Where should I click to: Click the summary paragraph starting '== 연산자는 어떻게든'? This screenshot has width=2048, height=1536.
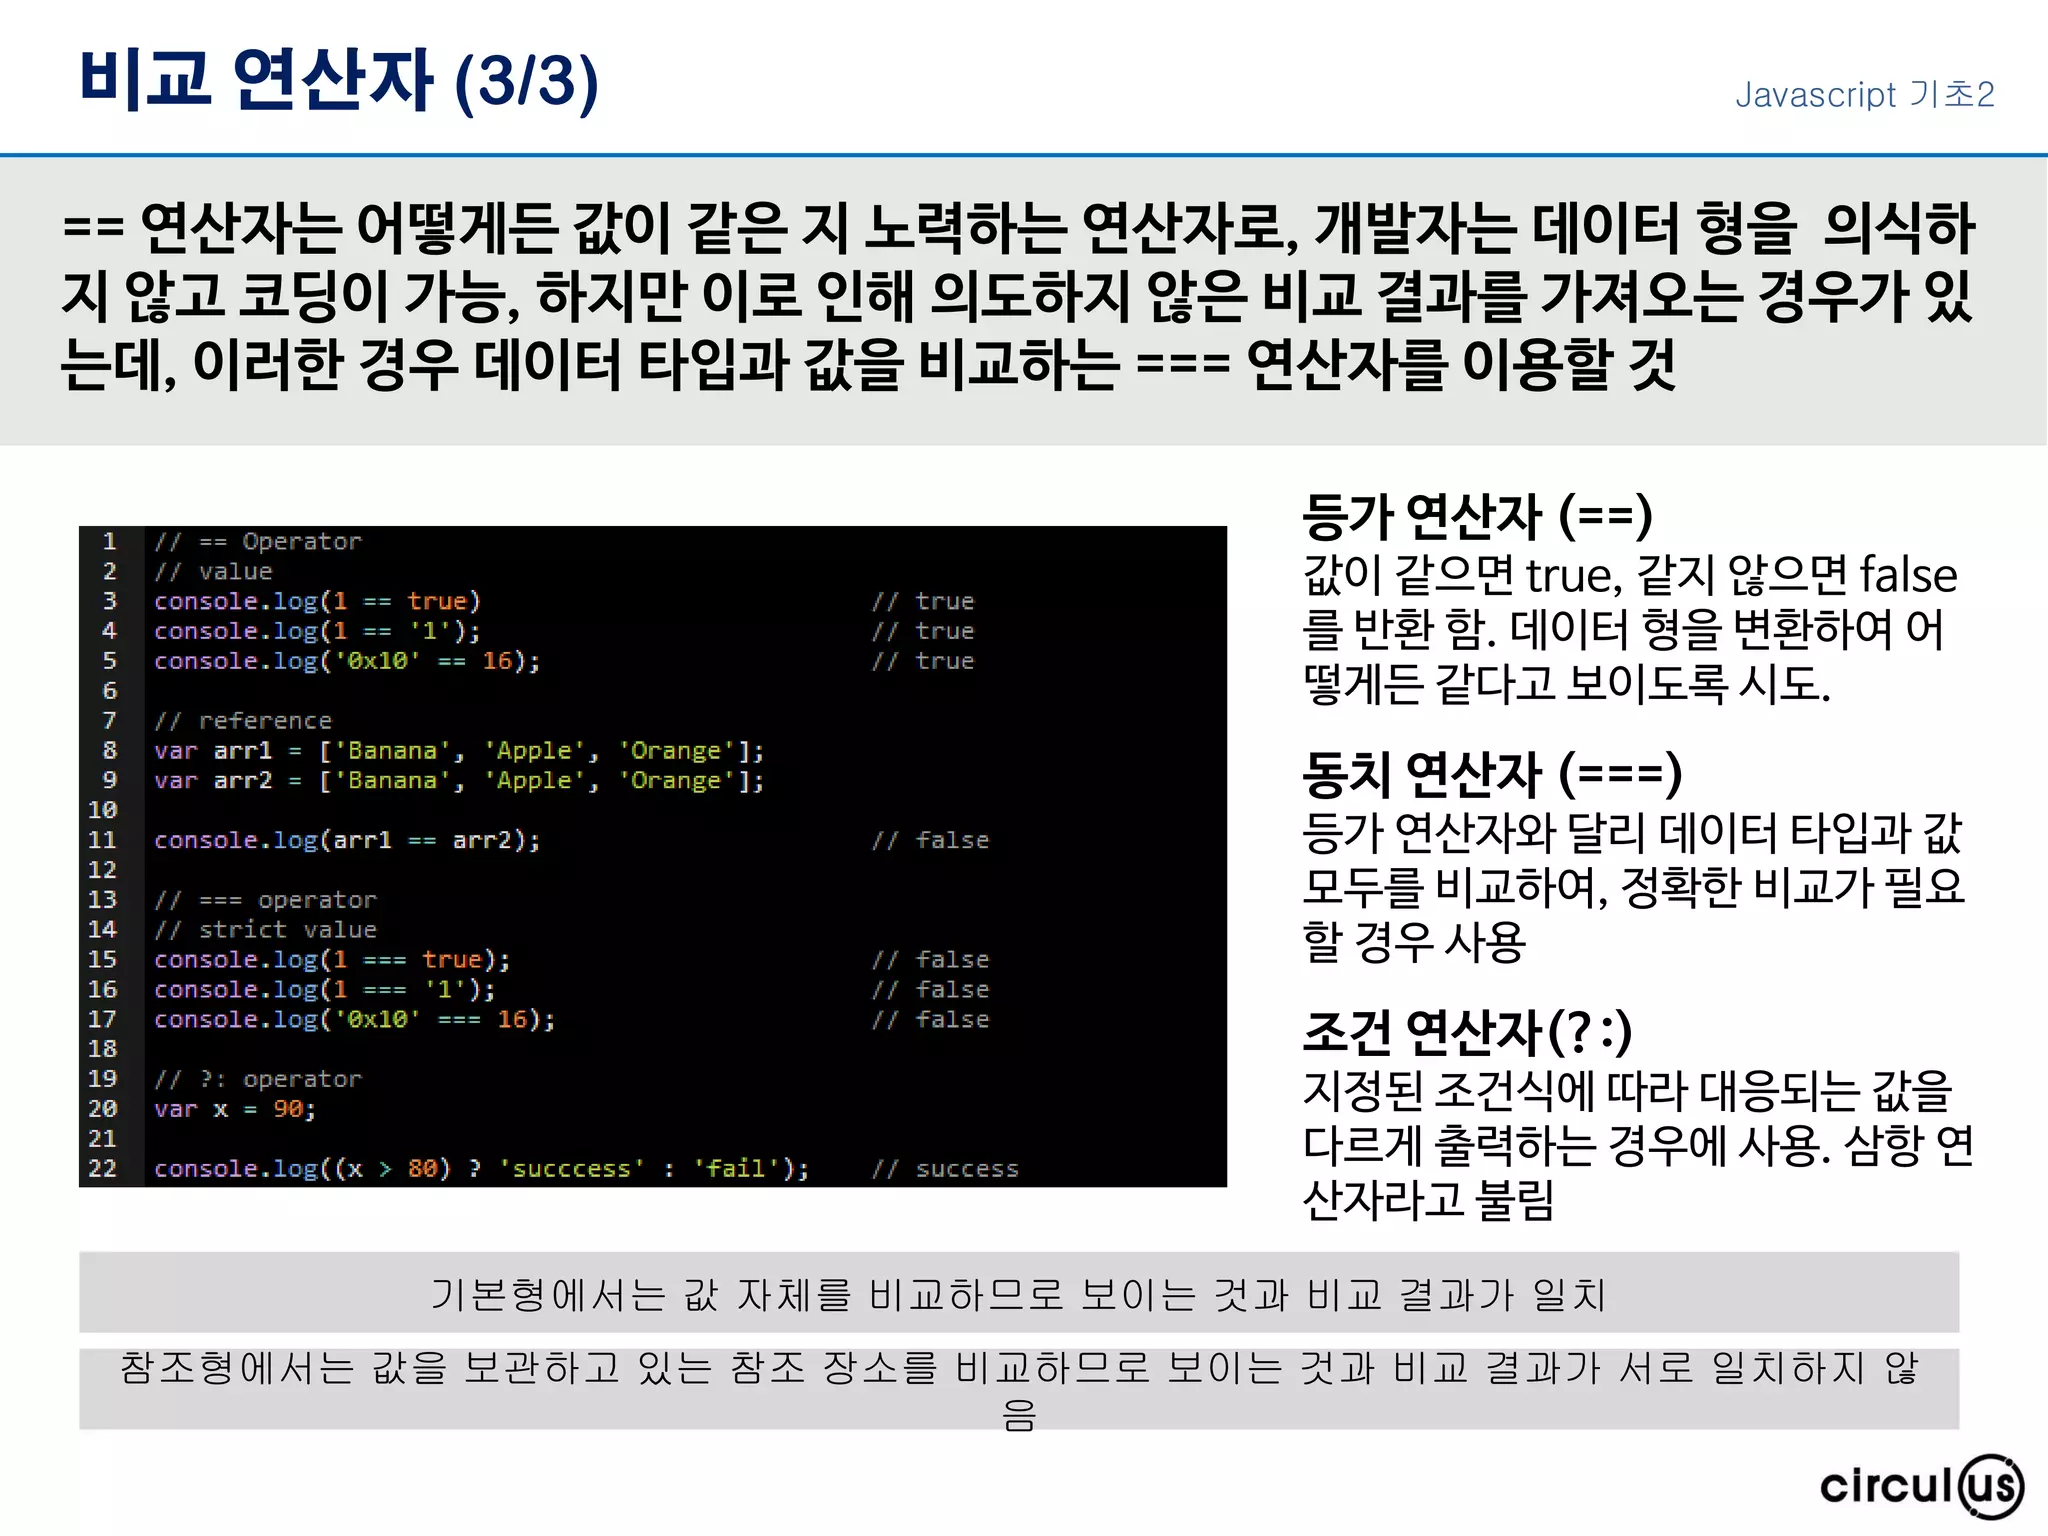pos(1018,295)
